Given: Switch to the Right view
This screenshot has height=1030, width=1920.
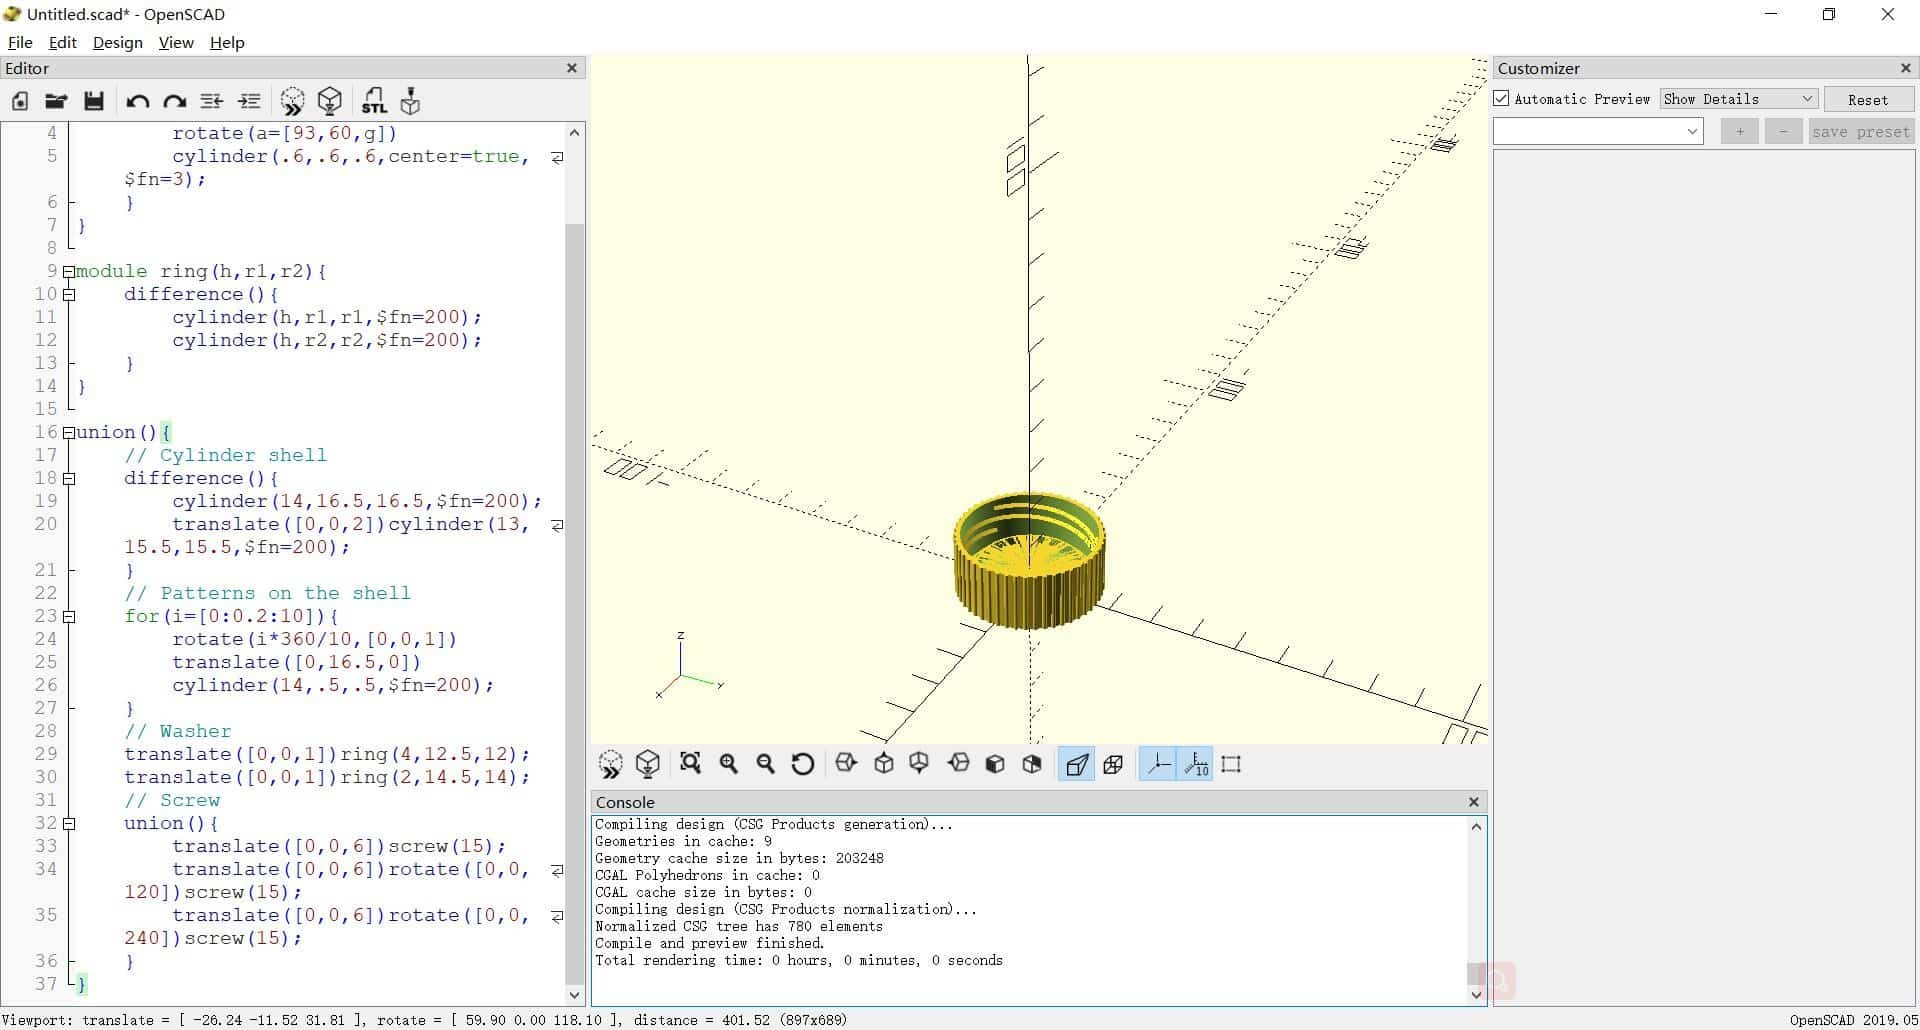Looking at the screenshot, I should (846, 764).
